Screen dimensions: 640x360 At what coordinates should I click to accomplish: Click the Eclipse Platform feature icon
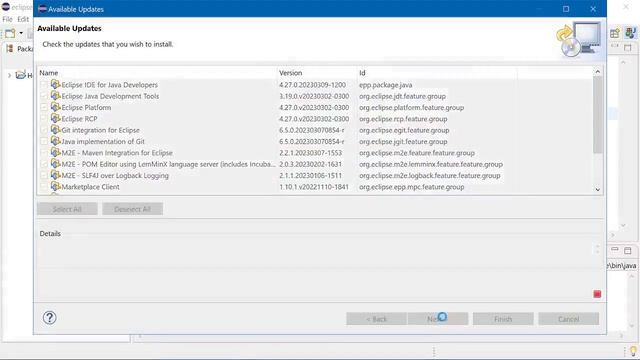56,107
